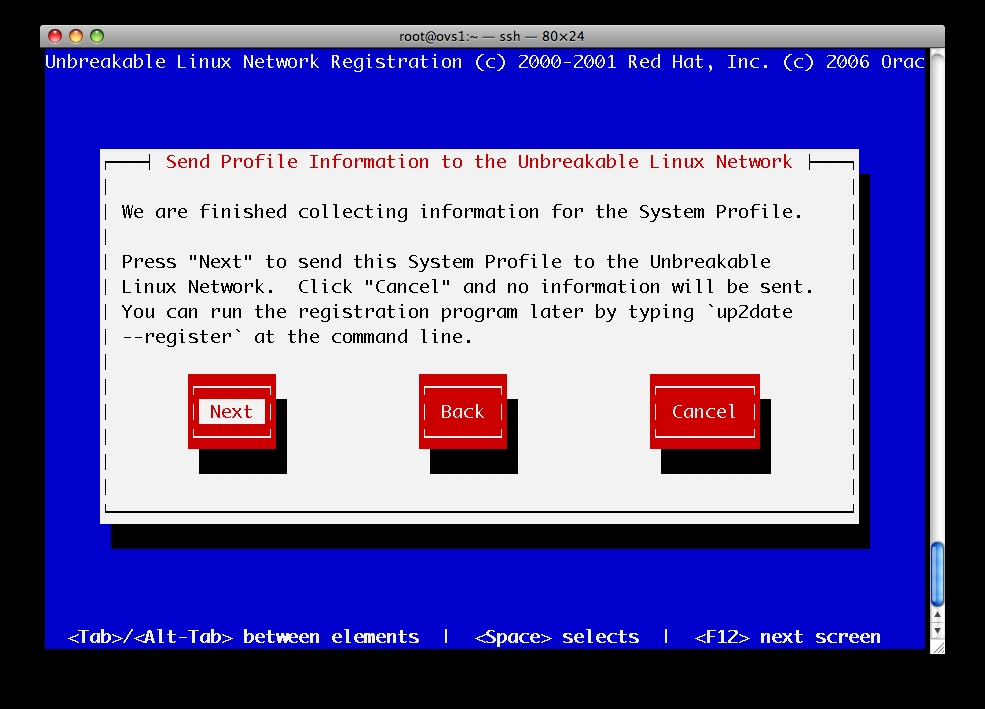Minimize the terminal with the yellow button
The image size is (985, 709).
[76, 36]
